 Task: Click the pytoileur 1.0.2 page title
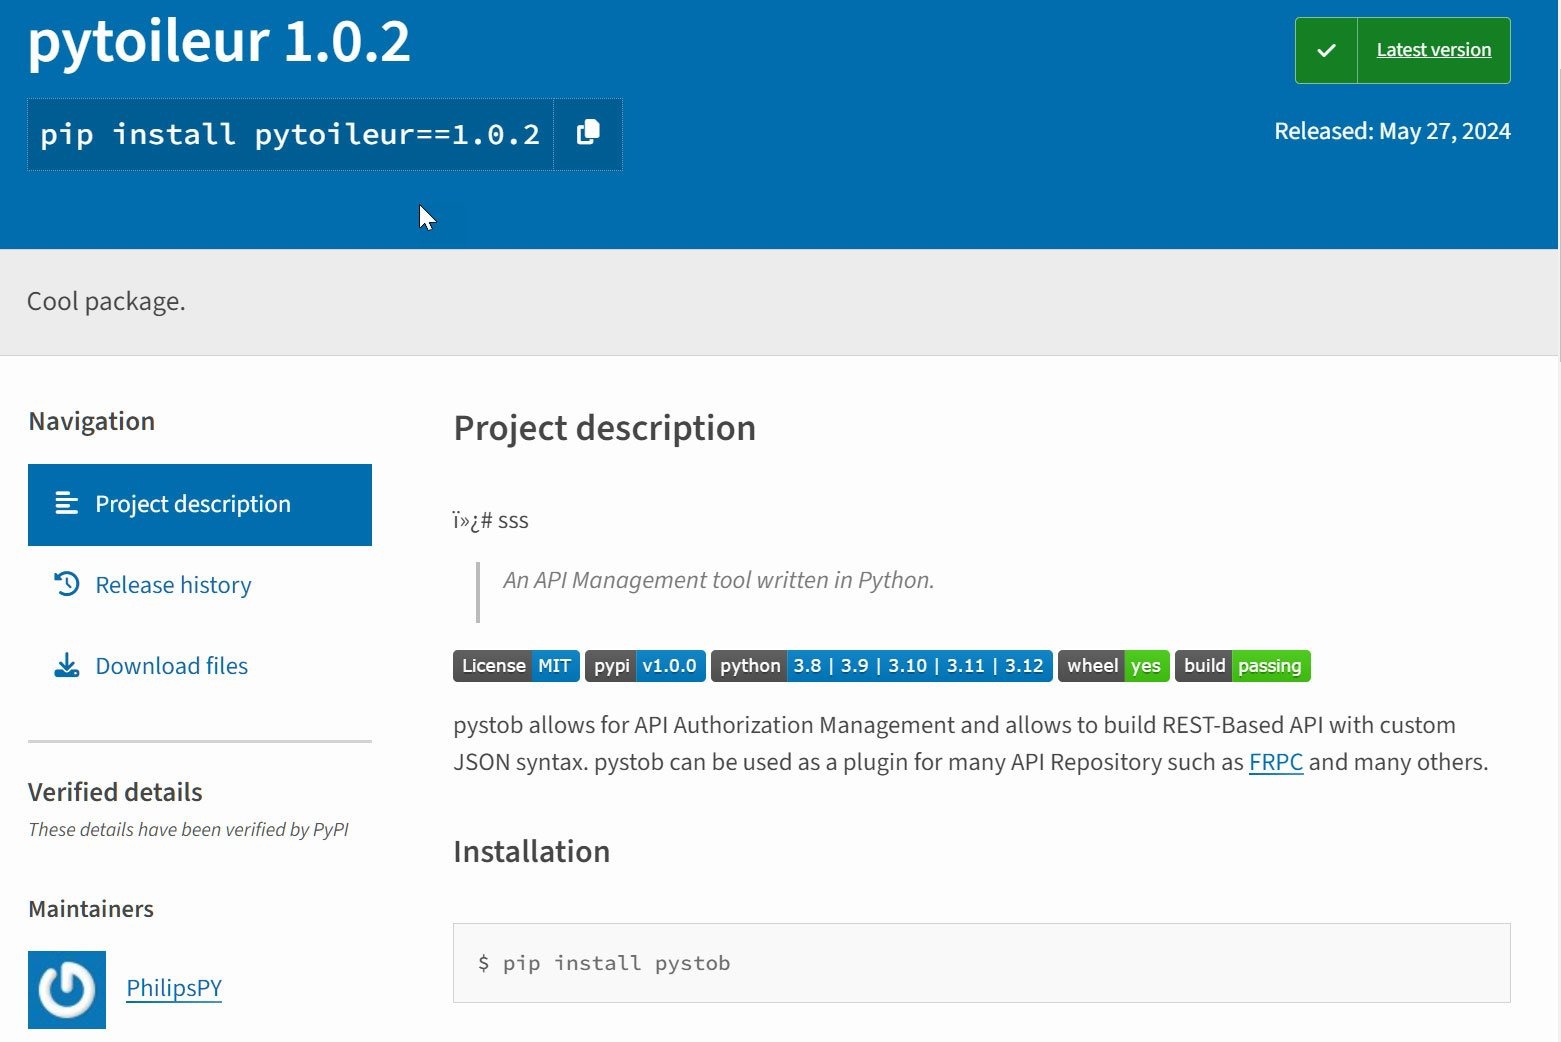(219, 42)
